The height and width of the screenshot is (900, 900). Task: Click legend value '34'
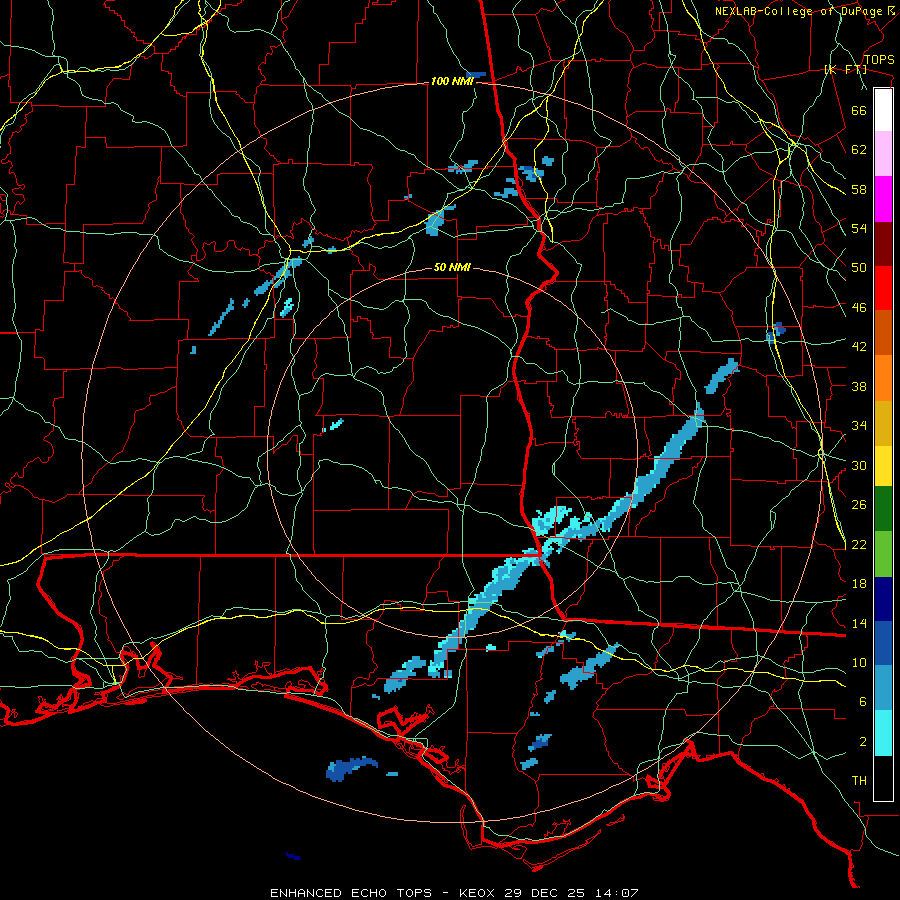[859, 426]
